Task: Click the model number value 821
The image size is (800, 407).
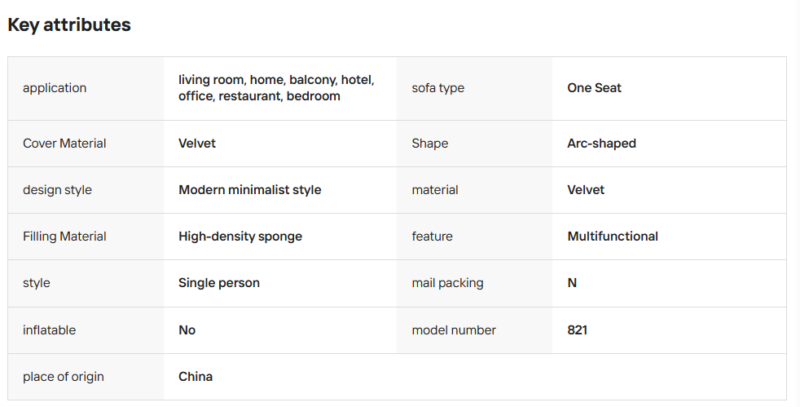Action: [x=577, y=330]
